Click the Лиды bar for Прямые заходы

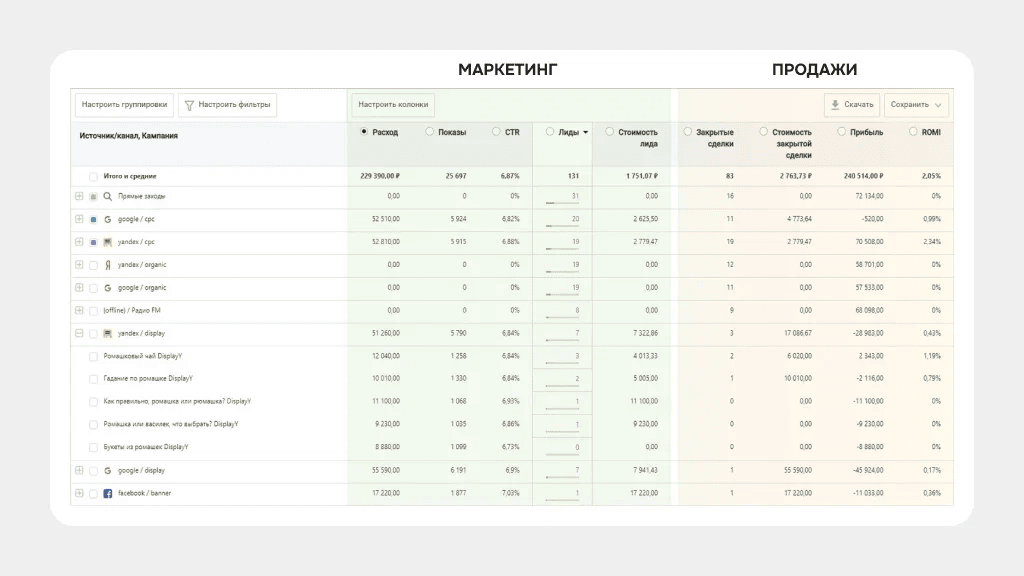click(562, 203)
